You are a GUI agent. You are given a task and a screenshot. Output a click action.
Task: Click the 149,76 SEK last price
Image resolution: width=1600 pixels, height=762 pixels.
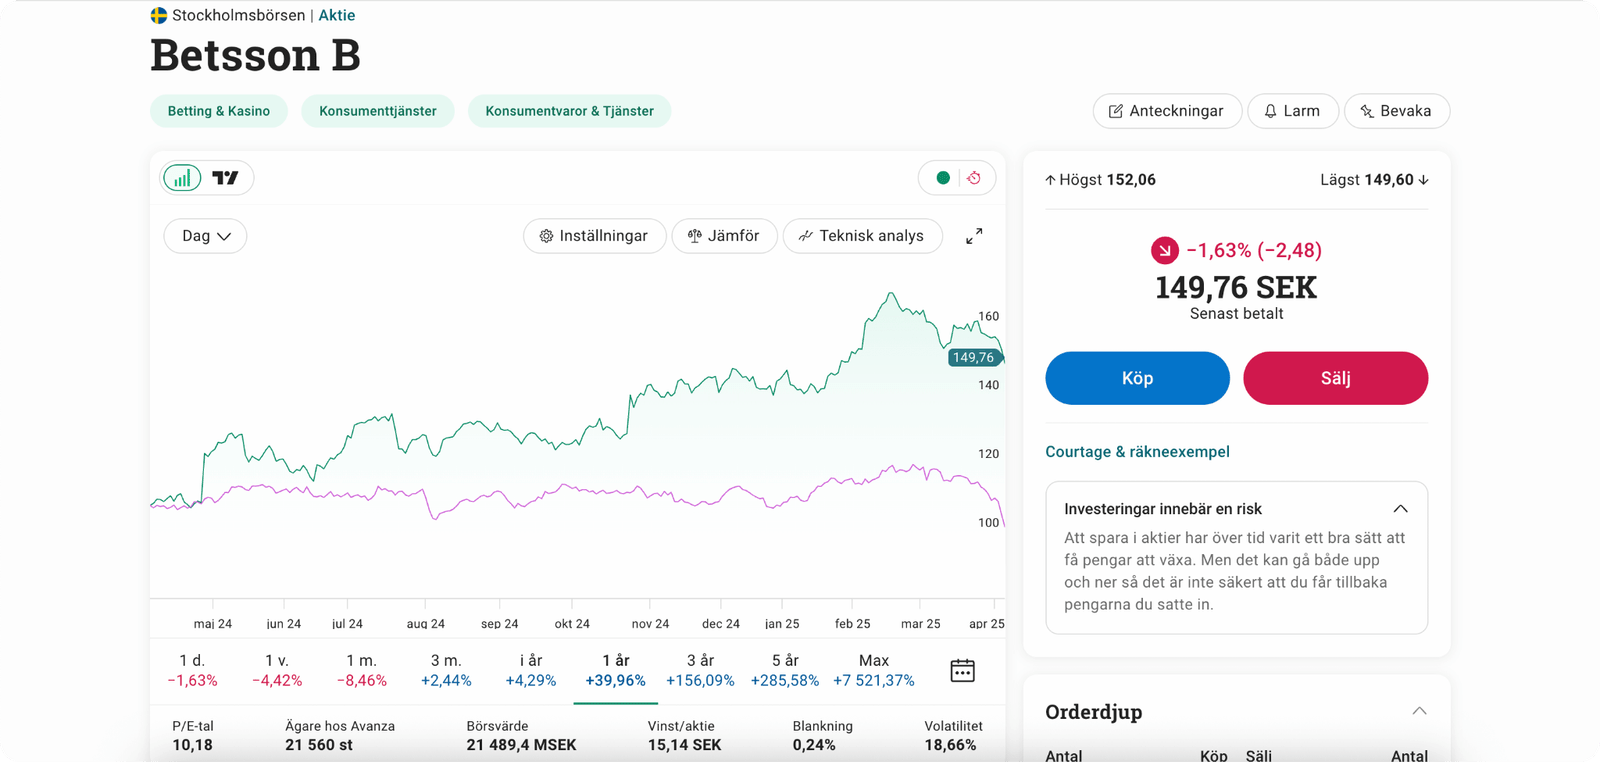[x=1236, y=288]
